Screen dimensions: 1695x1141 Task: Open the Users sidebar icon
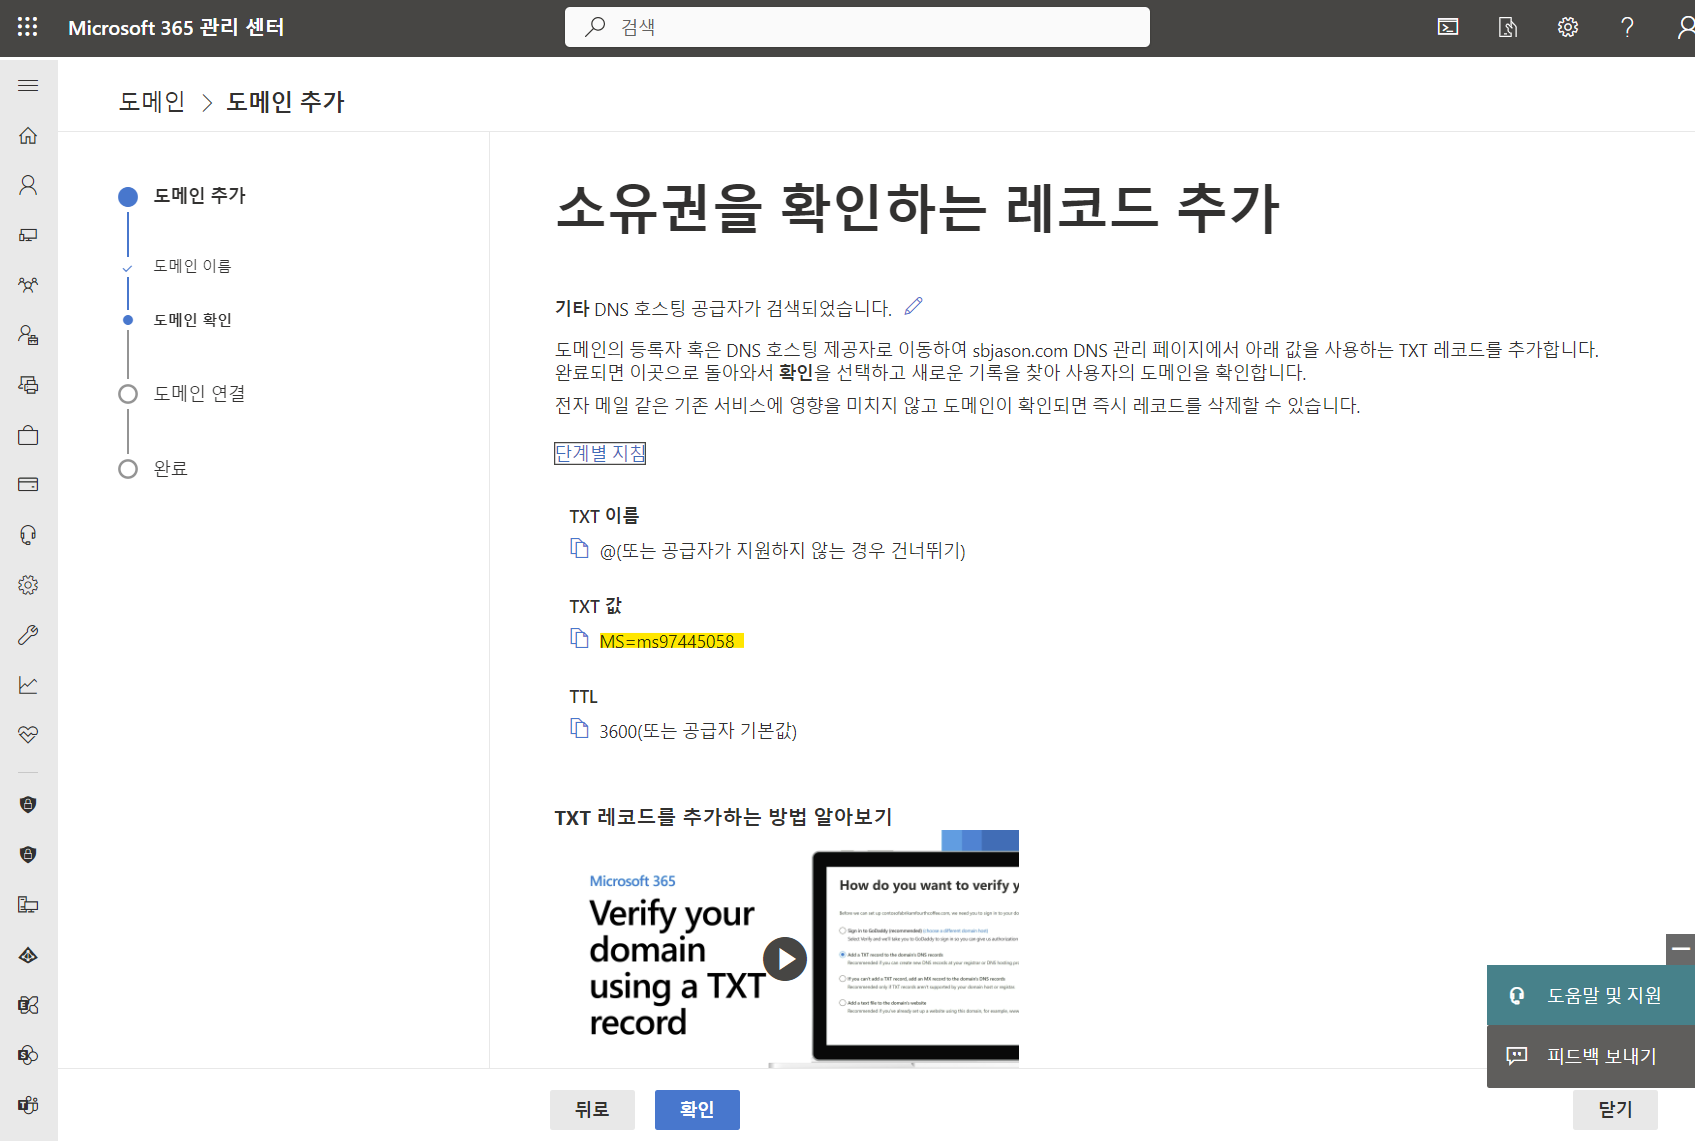coord(28,185)
